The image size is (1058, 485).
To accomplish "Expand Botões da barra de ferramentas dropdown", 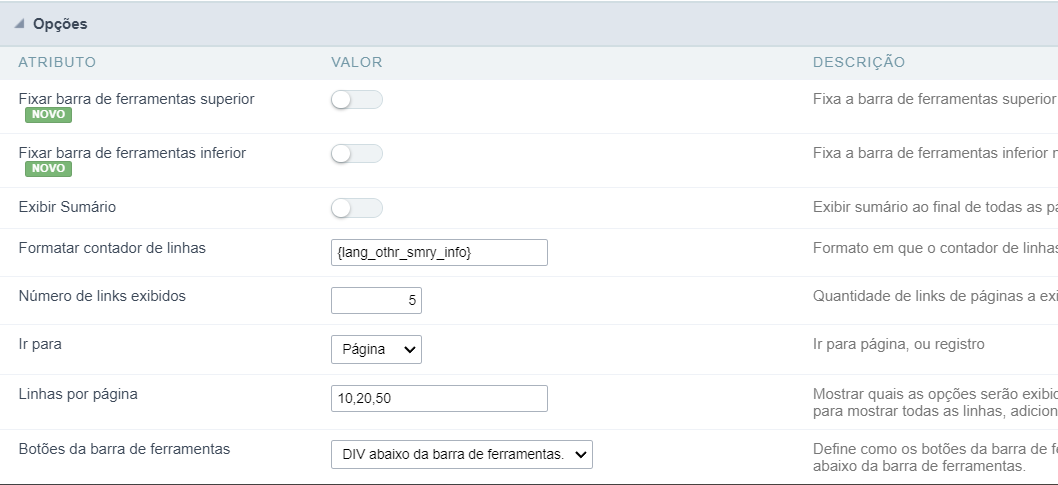I will click(461, 454).
